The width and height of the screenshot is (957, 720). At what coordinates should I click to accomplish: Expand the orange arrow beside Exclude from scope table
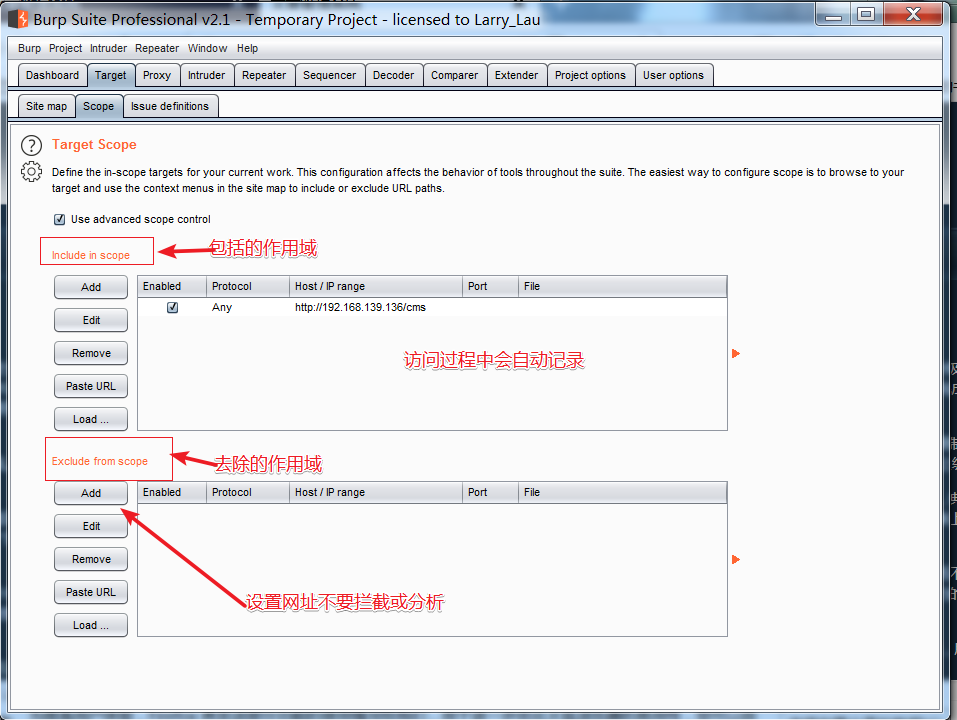735,560
